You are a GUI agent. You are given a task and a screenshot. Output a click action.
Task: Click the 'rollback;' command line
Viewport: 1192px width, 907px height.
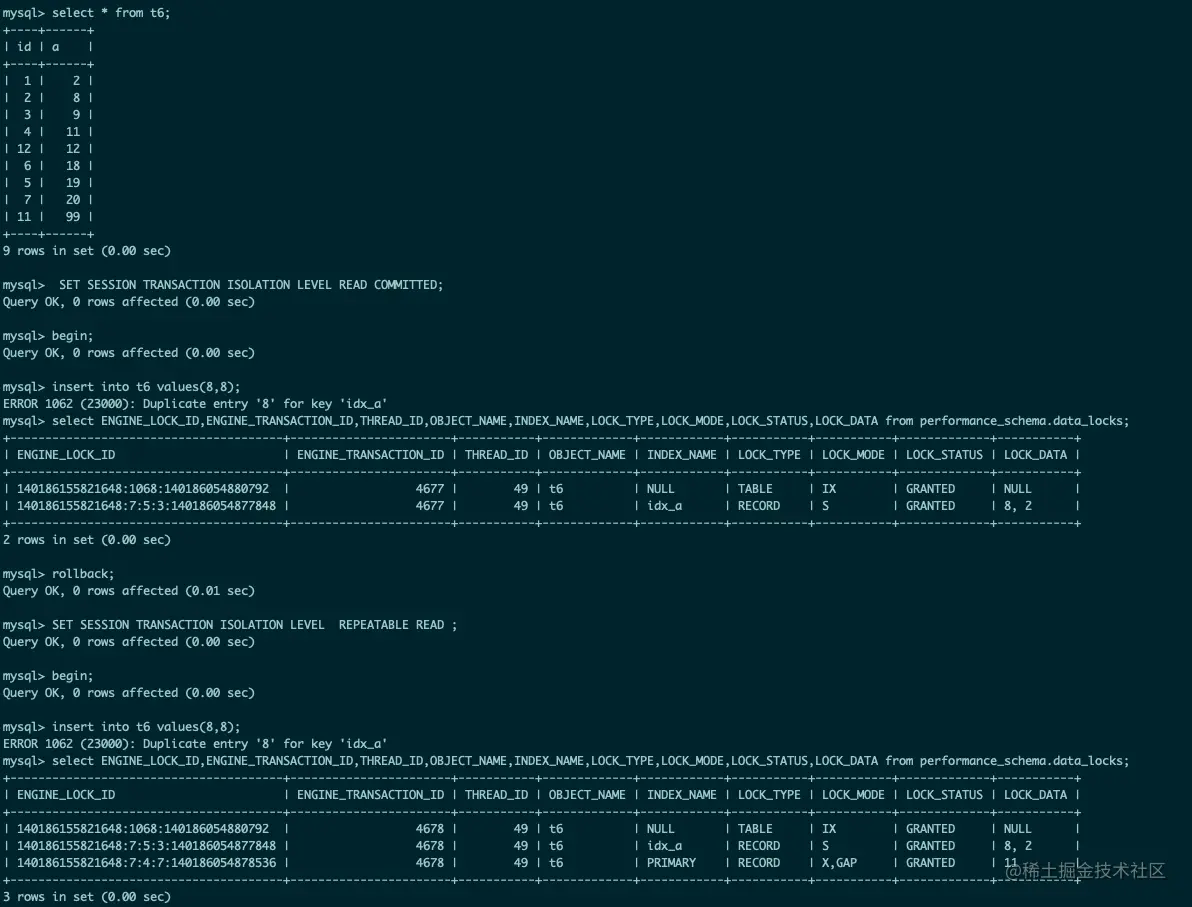click(x=83, y=574)
